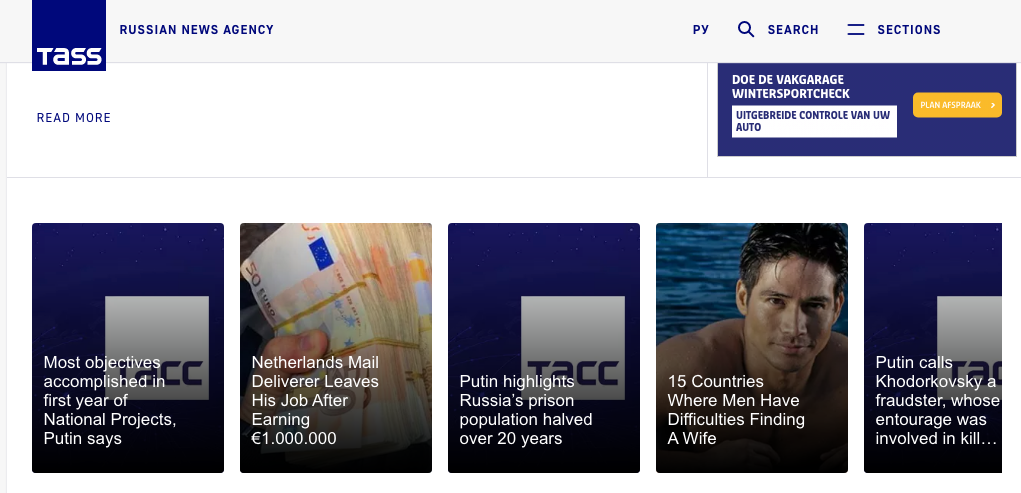The width and height of the screenshot is (1021, 493).
Task: Open the National Projects objectives article card
Action: [x=128, y=348]
